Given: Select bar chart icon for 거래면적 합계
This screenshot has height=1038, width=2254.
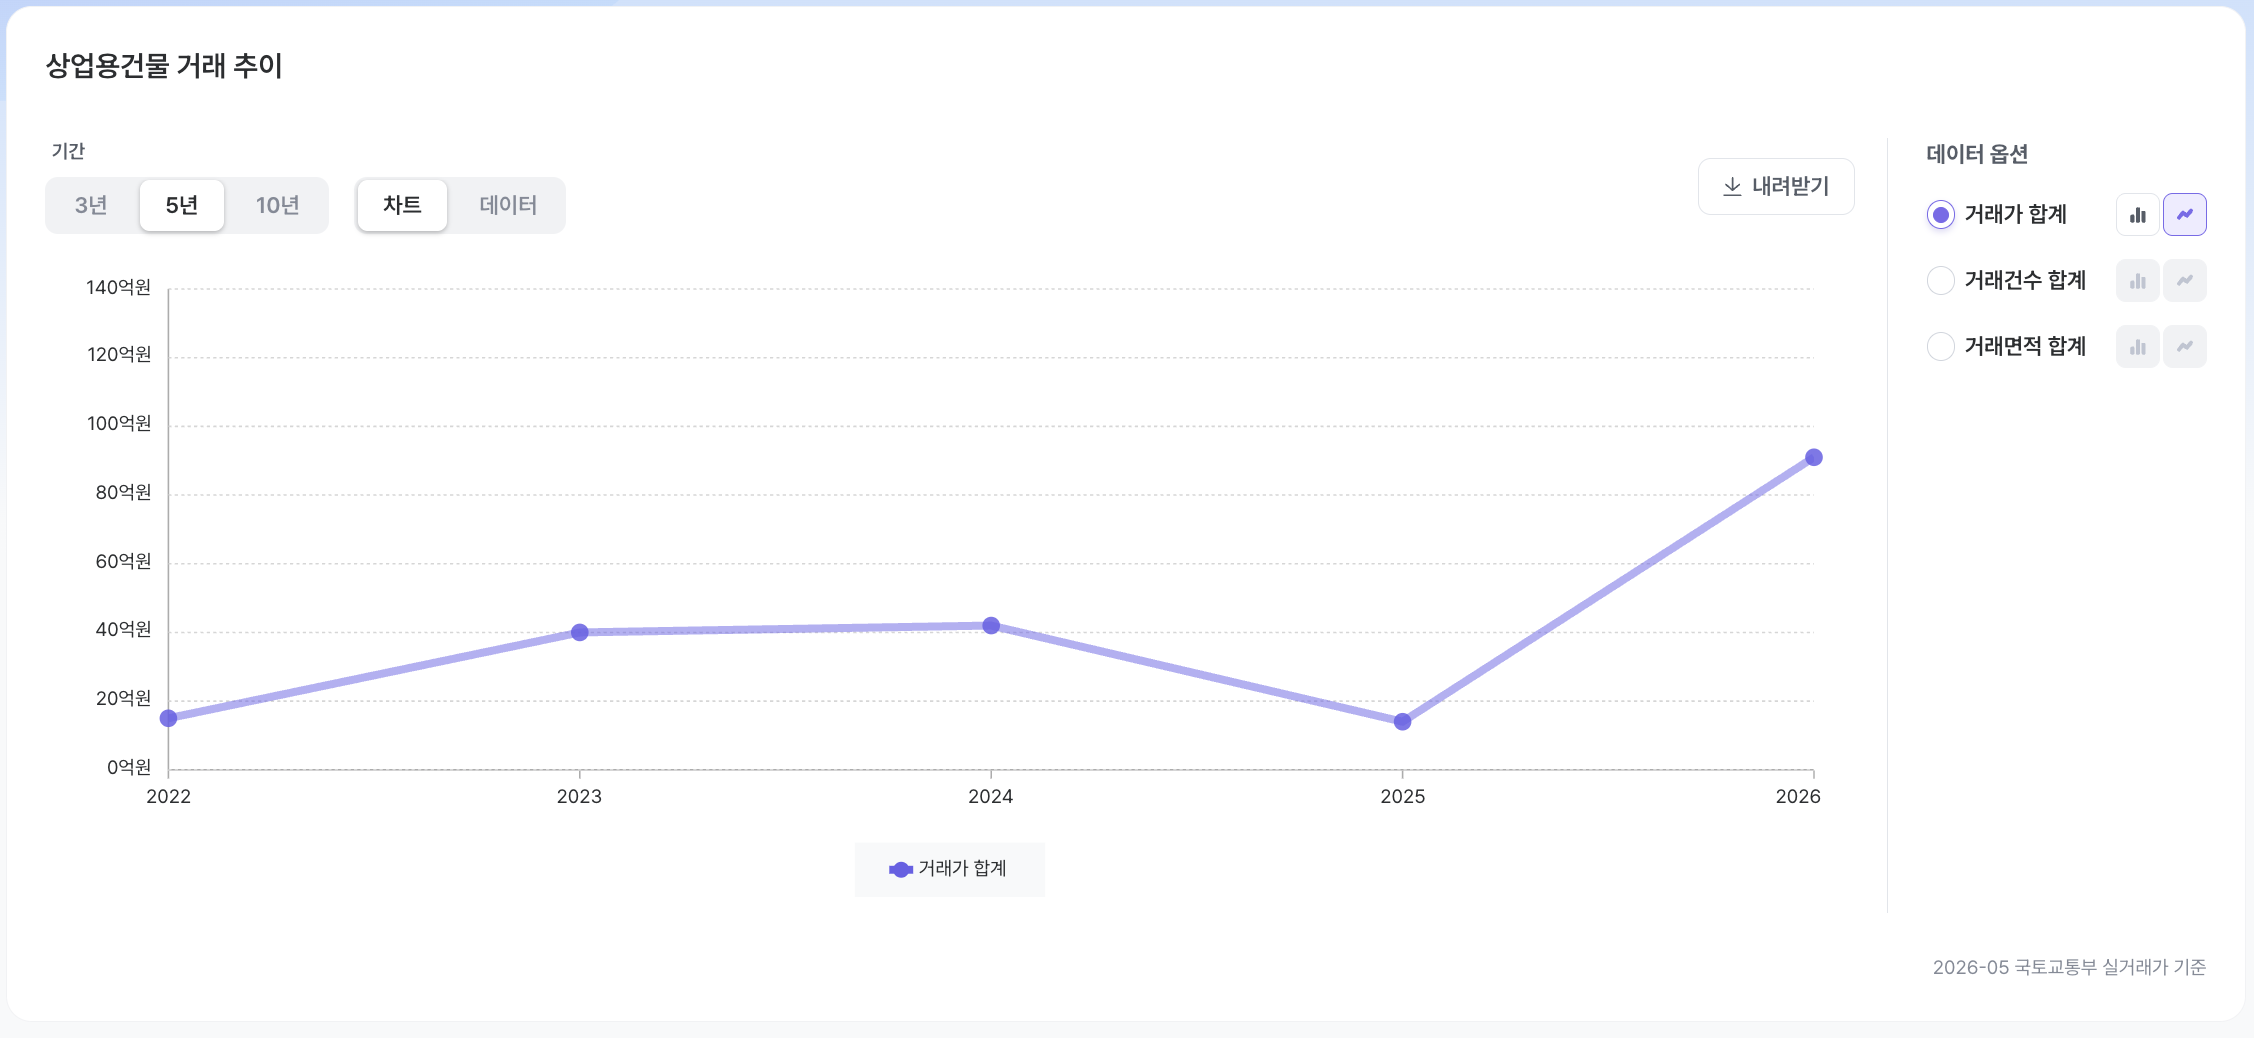Looking at the screenshot, I should pos(2138,347).
